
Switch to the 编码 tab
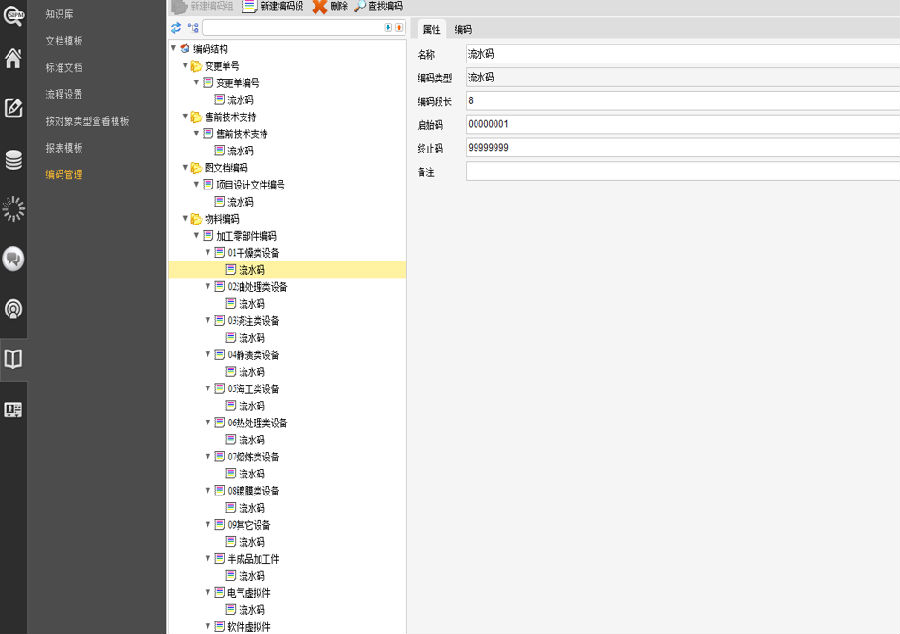click(x=463, y=29)
